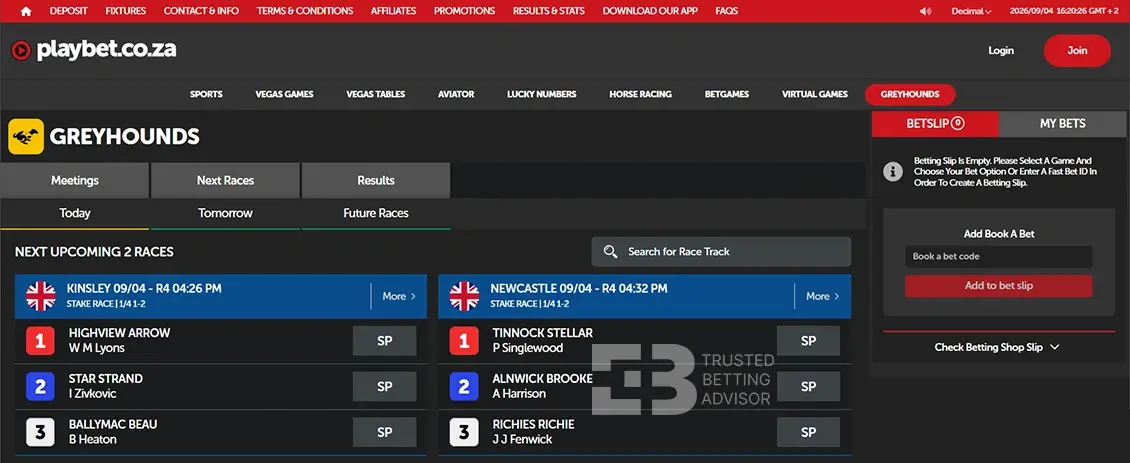Click the playbet.co.za logo
Image resolution: width=1130 pixels, height=463 pixels.
tap(94, 50)
